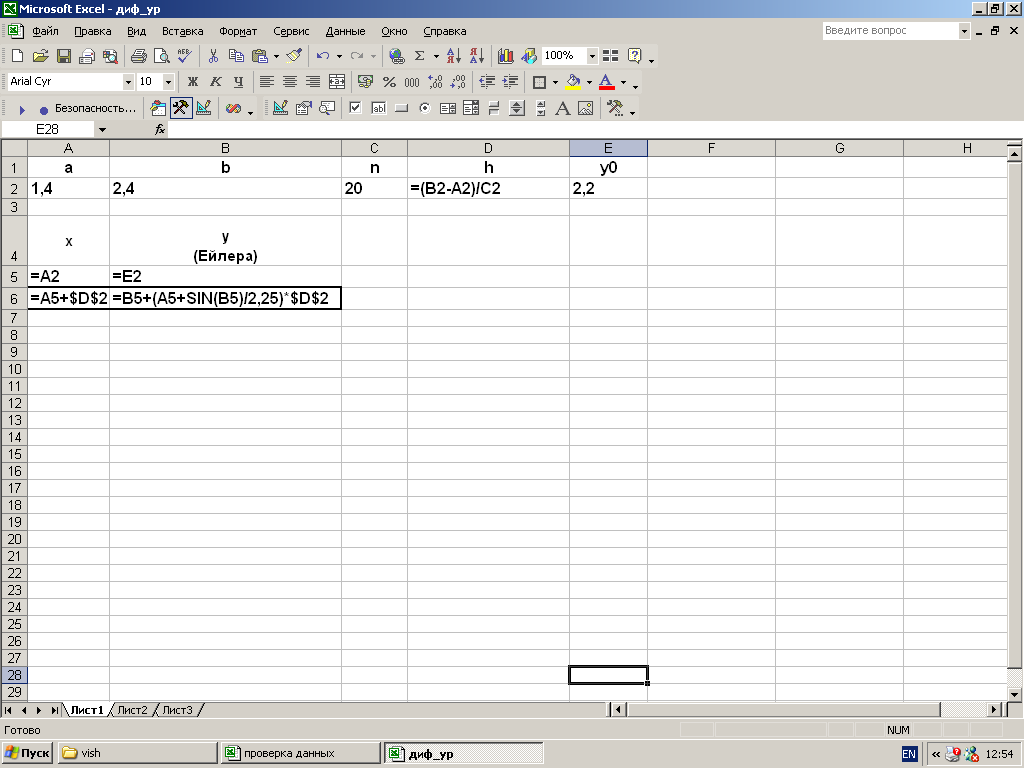The width and height of the screenshot is (1024, 768).
Task: Sort ascending A to Я
Action: (454, 56)
